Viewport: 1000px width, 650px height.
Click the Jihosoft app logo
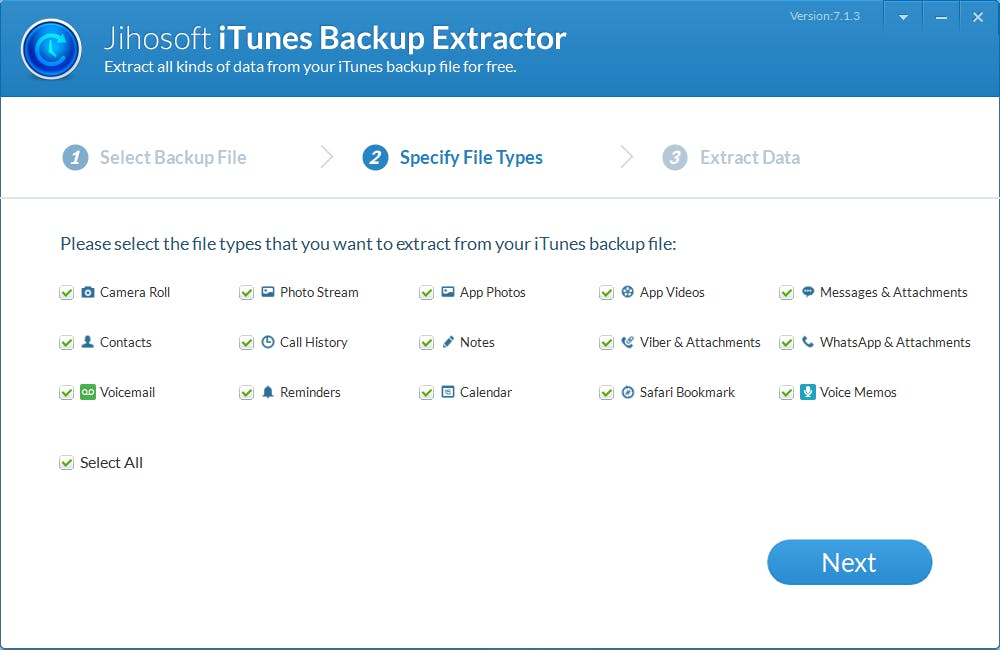point(51,49)
